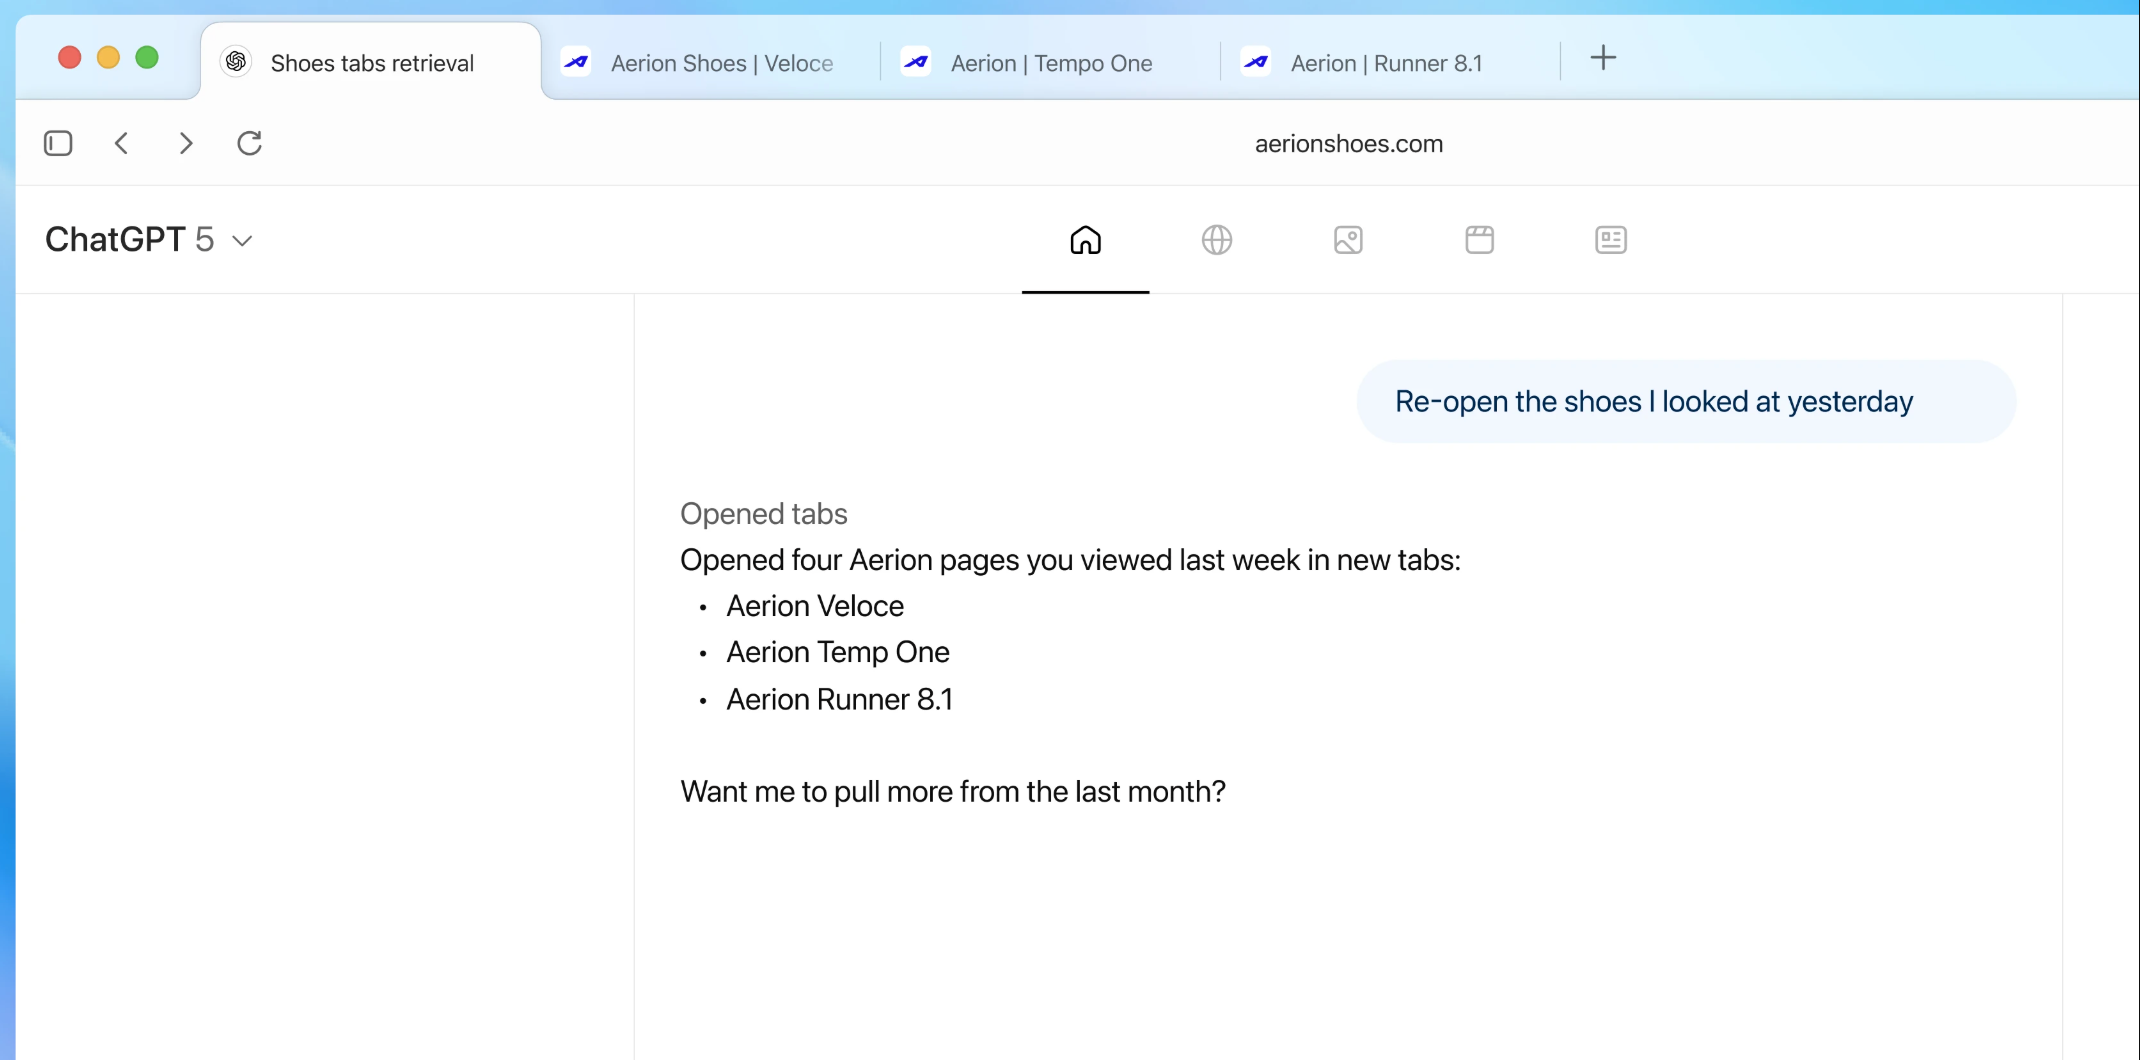
Task: Switch to Aerion | Runner 8.1 tab
Action: [1386, 63]
